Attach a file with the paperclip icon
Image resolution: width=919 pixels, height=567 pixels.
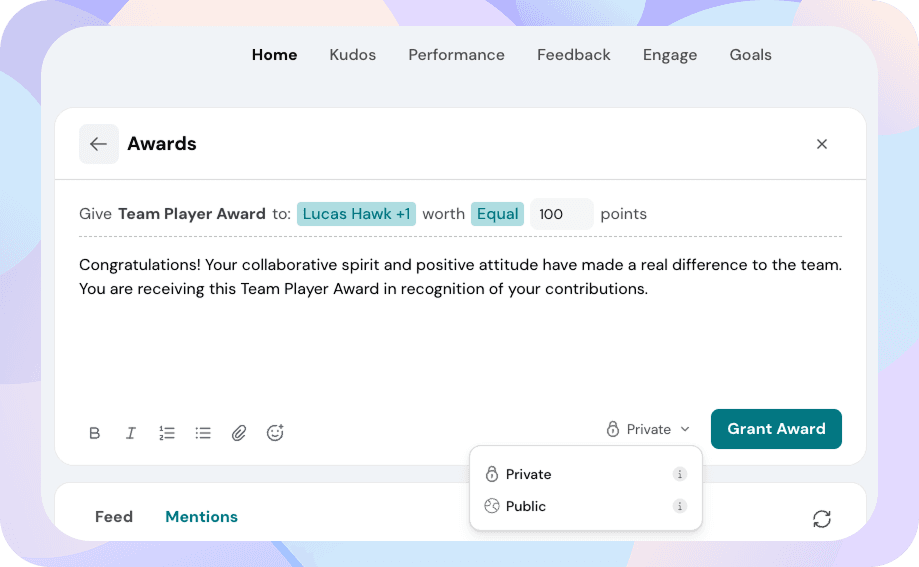tap(239, 433)
